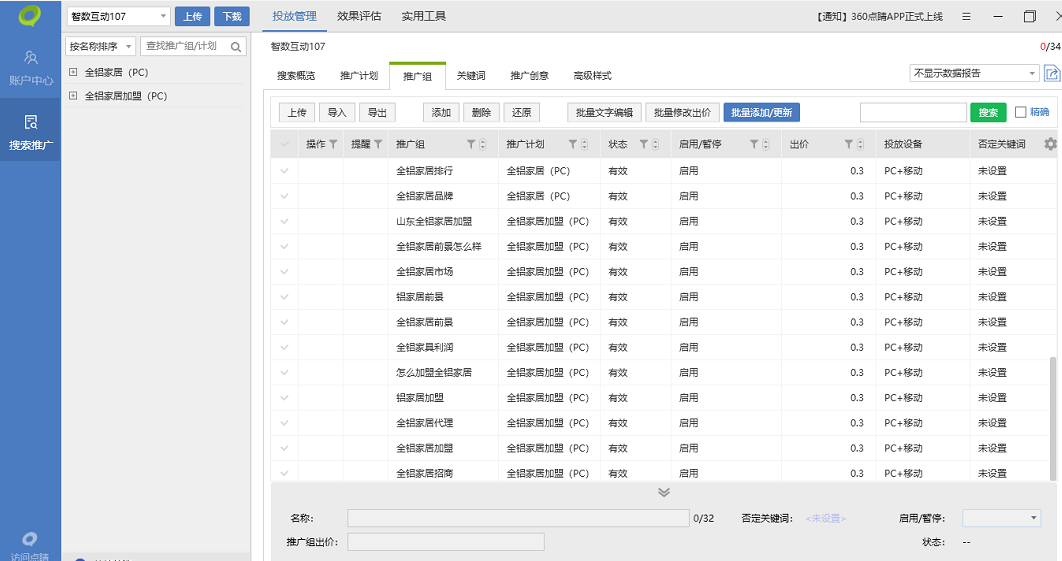Switch to the 关键词 tab

(x=470, y=76)
